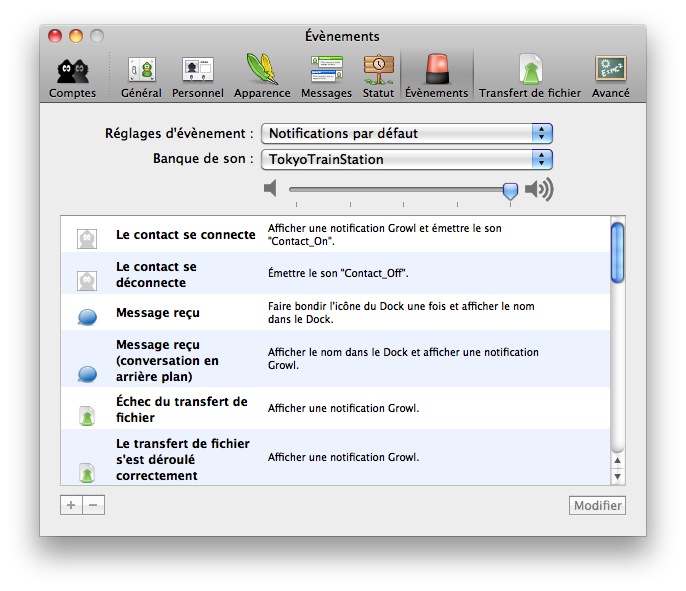Click bubble icon of 'conversation en arrière plan' row

click(x=88, y=374)
